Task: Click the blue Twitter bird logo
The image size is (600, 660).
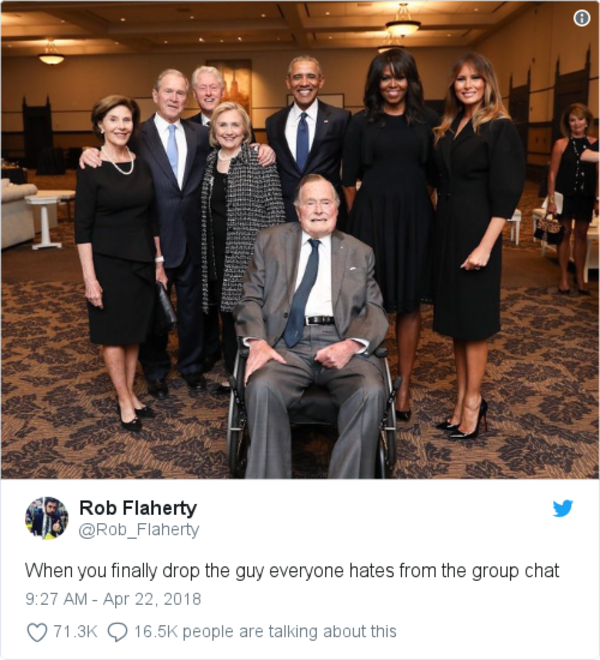Action: coord(563,508)
